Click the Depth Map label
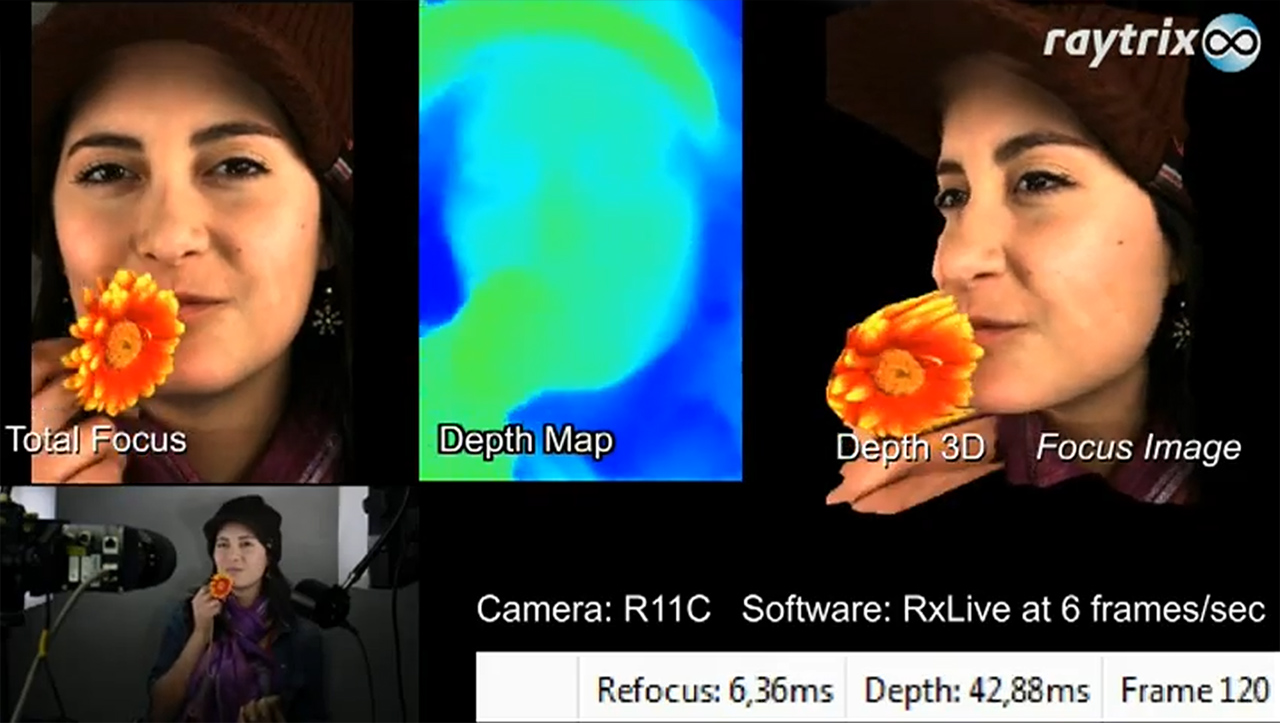This screenshot has width=1280, height=723. point(525,440)
